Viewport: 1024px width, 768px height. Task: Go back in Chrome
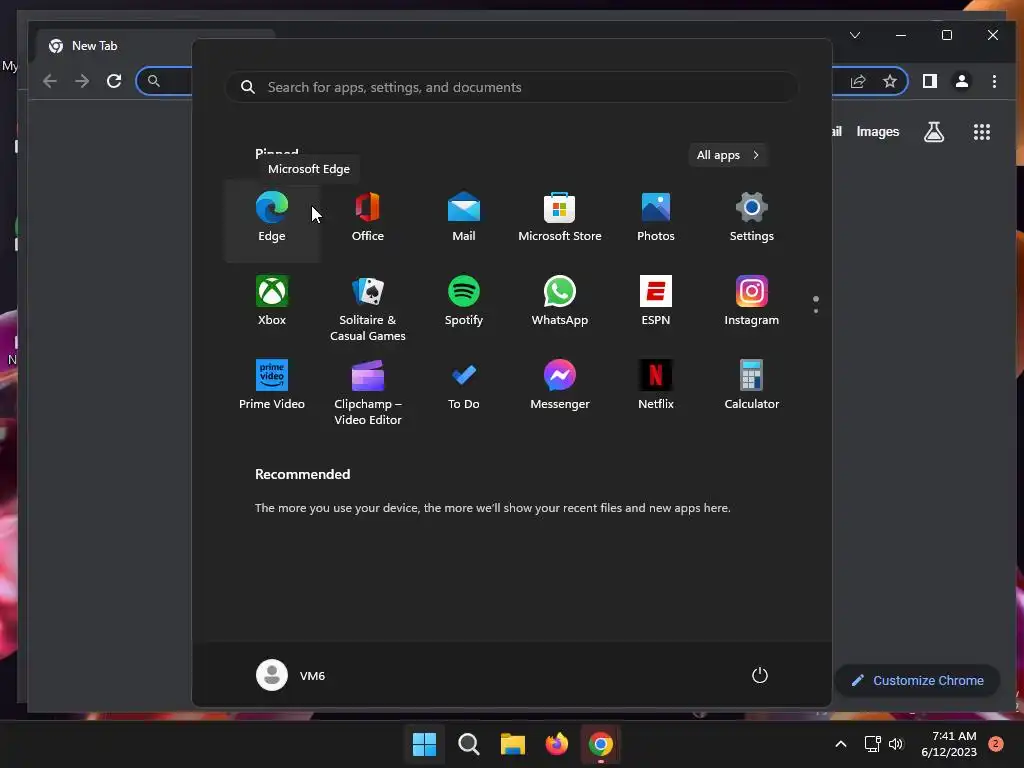50,81
